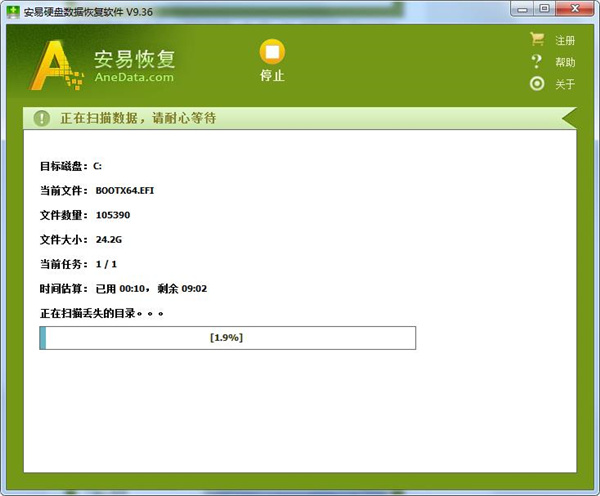Click the time estimate 已用 00:10 text

coord(121,289)
